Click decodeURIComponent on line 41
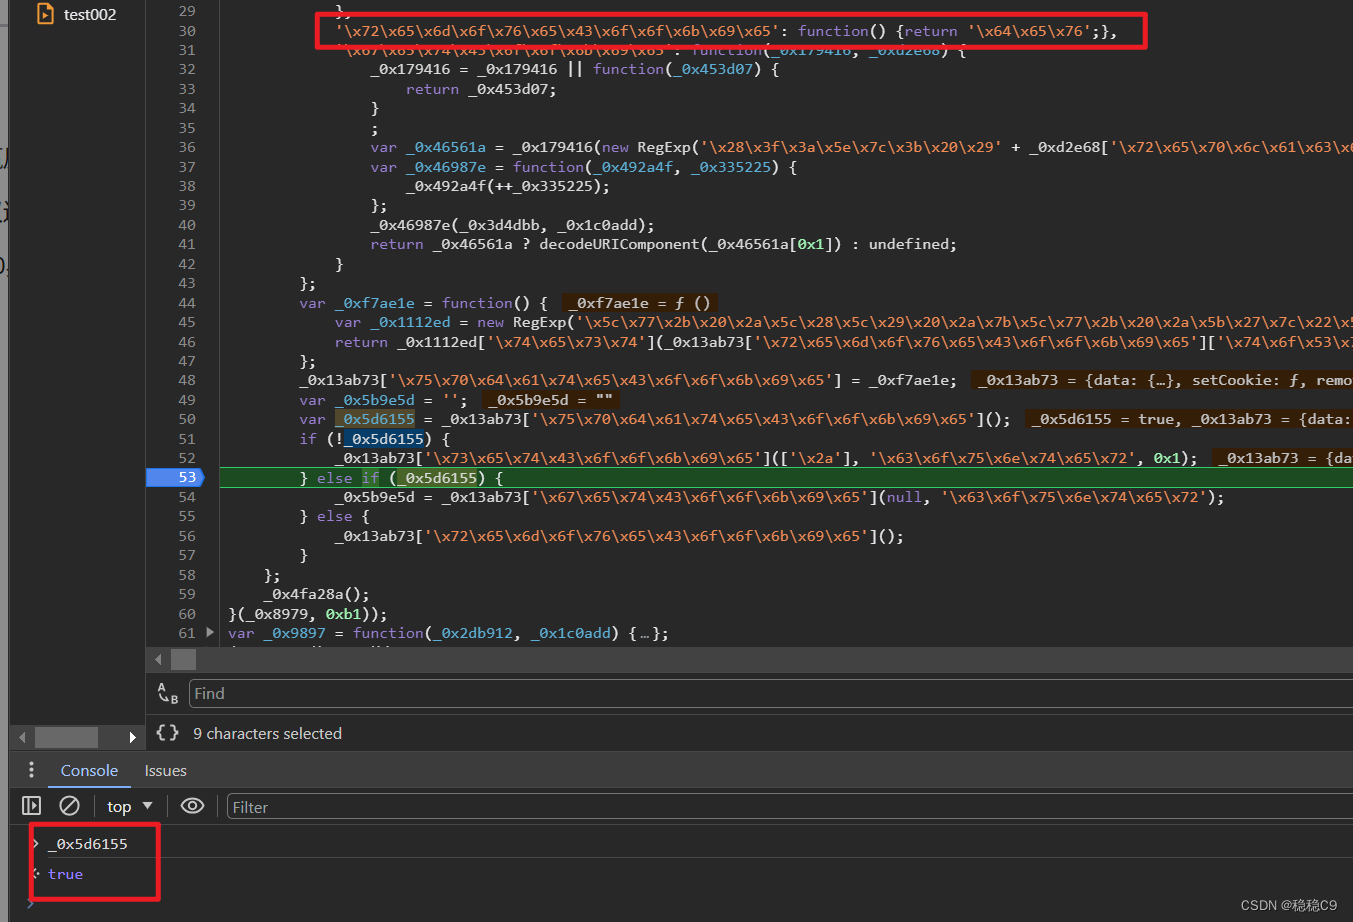Screen dimensions: 1353x922 pyautogui.click(x=619, y=244)
